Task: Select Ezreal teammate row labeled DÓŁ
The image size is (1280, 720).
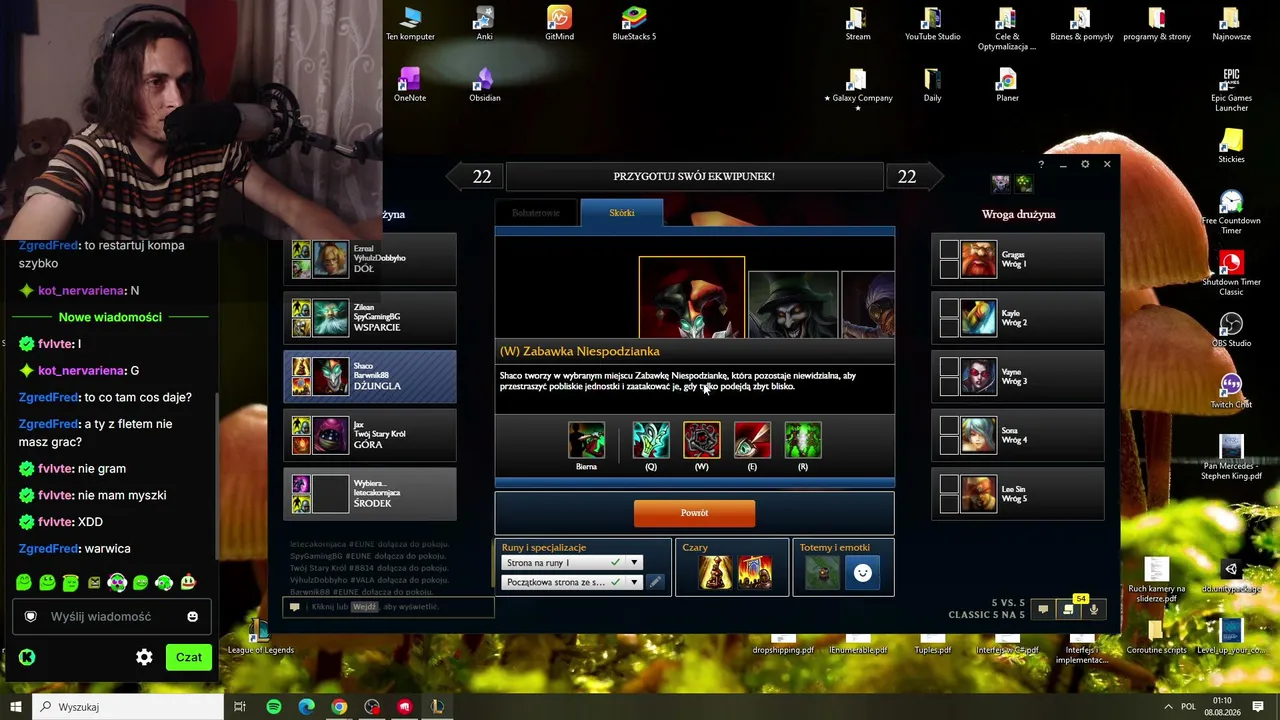Action: tap(370, 259)
